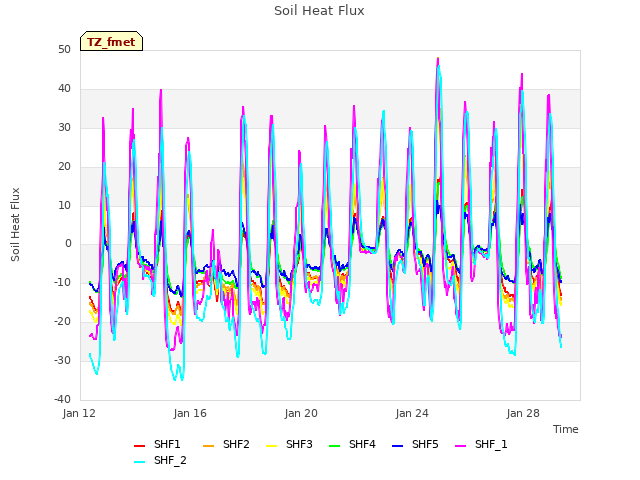Click the -10 y-axis tick label
Viewport: 640px width, 480px height.
pyautogui.click(x=63, y=282)
